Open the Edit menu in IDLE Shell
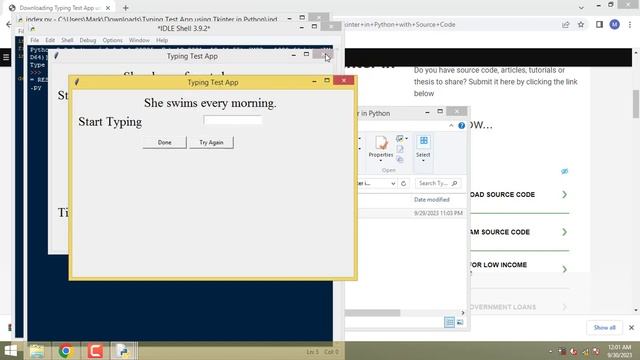Image resolution: width=640 pixels, height=360 pixels. pyautogui.click(x=50, y=40)
